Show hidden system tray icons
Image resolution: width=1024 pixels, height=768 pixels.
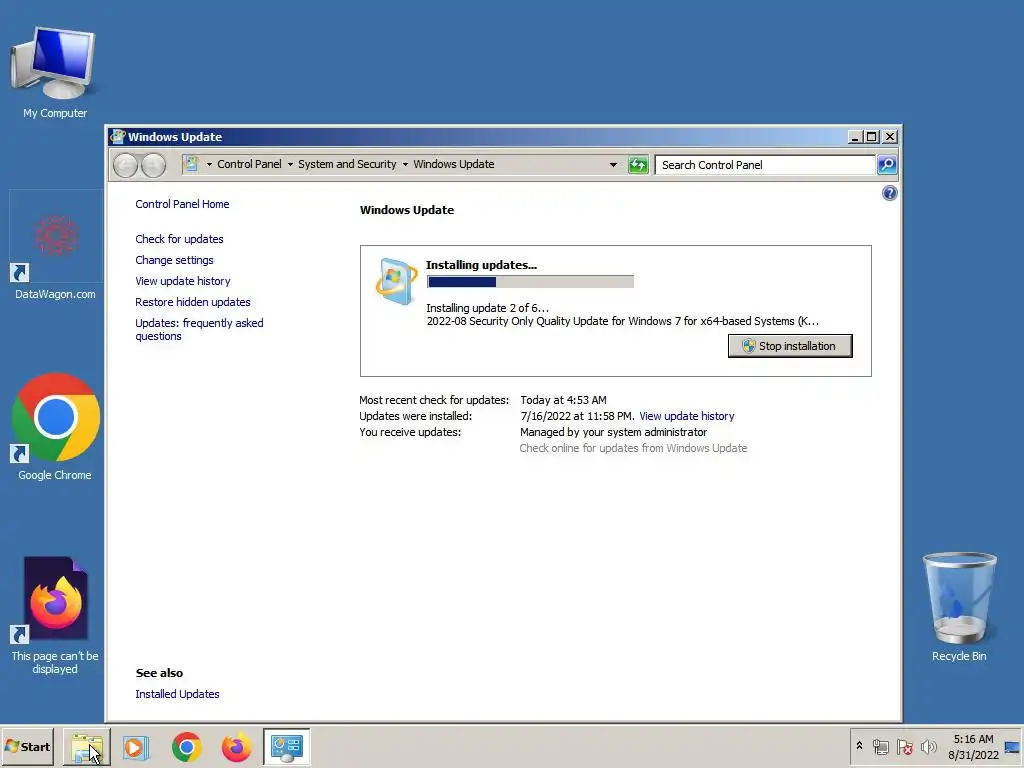(x=859, y=746)
